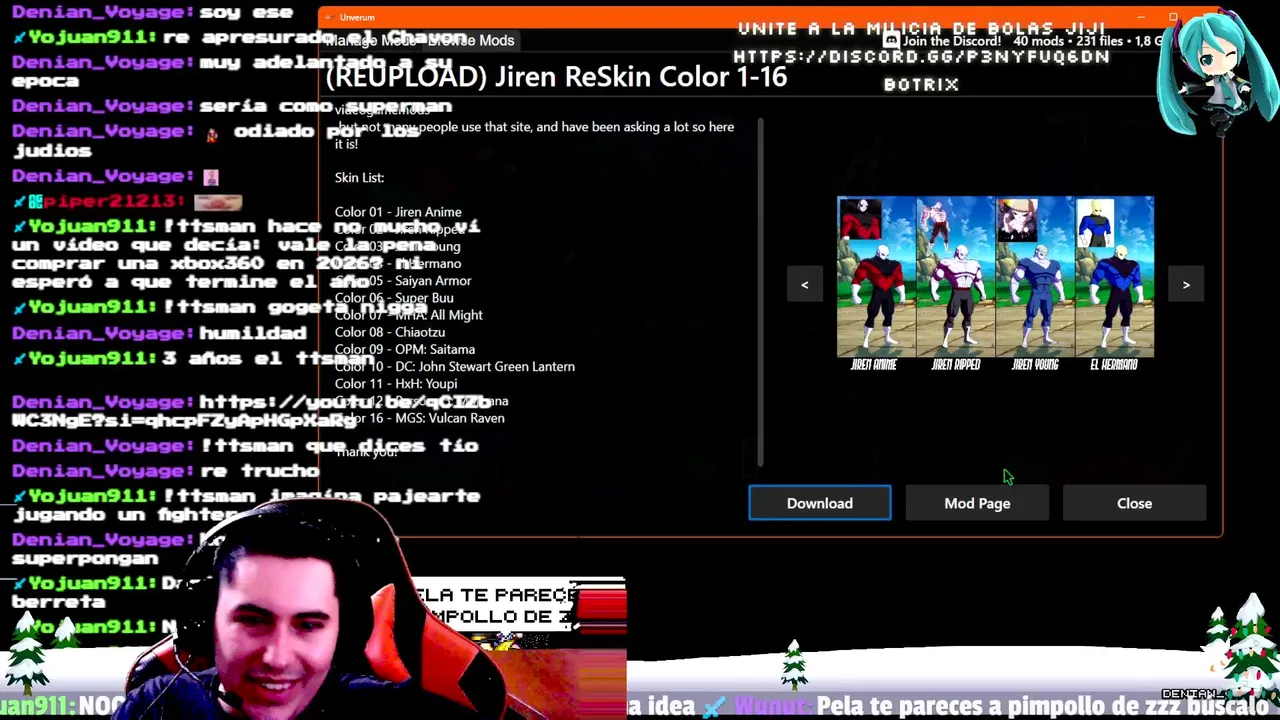
Task: Click the Jiren skins preview image
Action: 995,285
